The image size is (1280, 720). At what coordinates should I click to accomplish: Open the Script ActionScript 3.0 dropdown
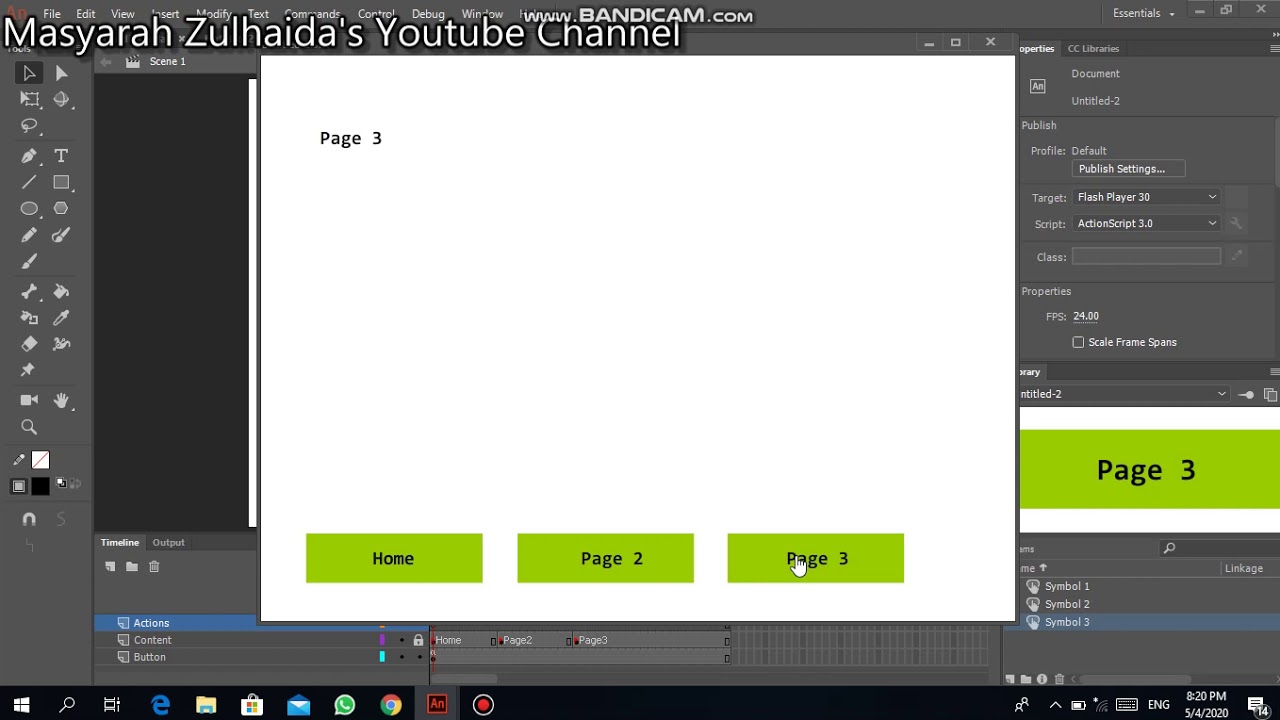[x=1147, y=223]
